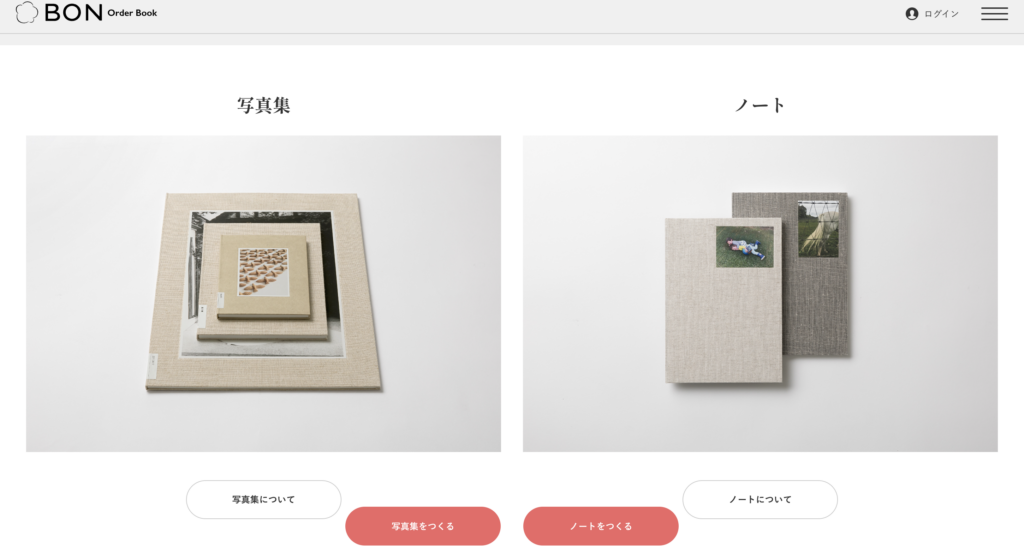Click the 写真集について button
This screenshot has width=1024, height=554.
click(264, 500)
